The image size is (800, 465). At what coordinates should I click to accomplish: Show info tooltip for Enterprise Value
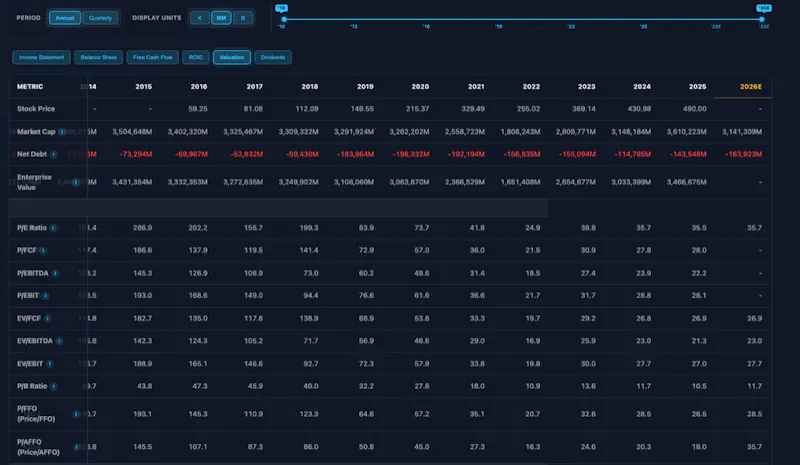click(76, 182)
